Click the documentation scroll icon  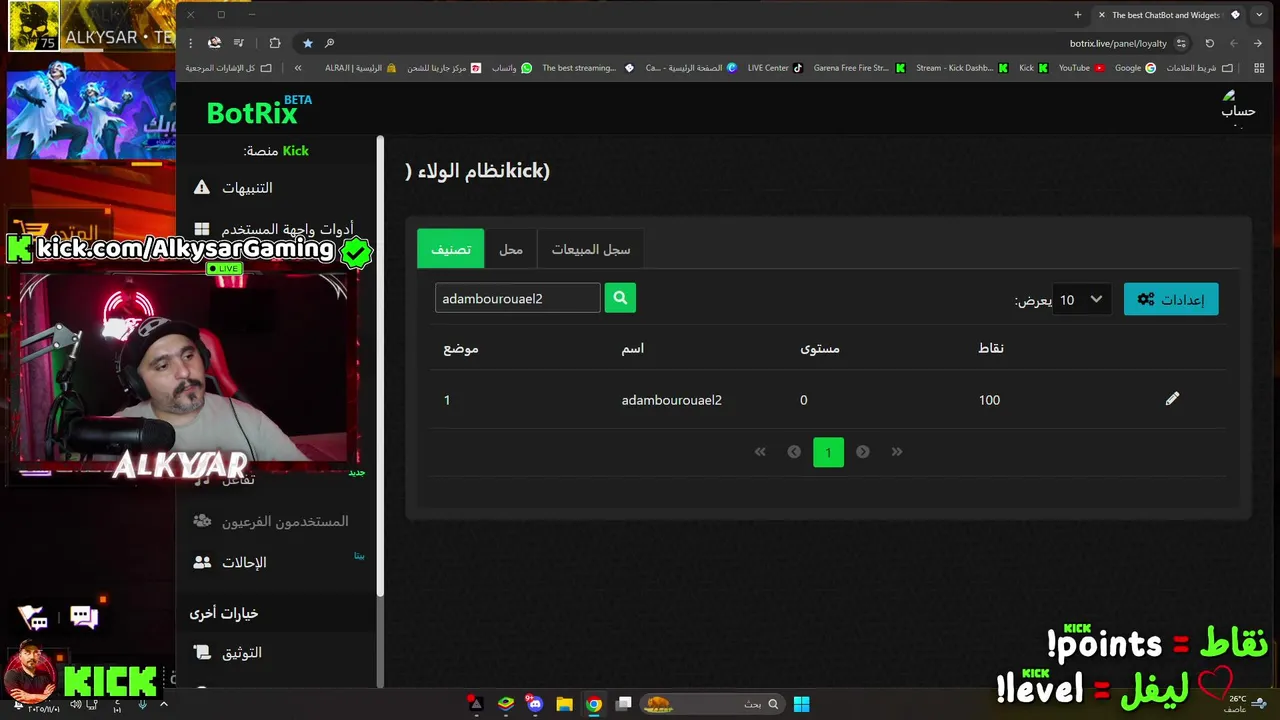202,653
